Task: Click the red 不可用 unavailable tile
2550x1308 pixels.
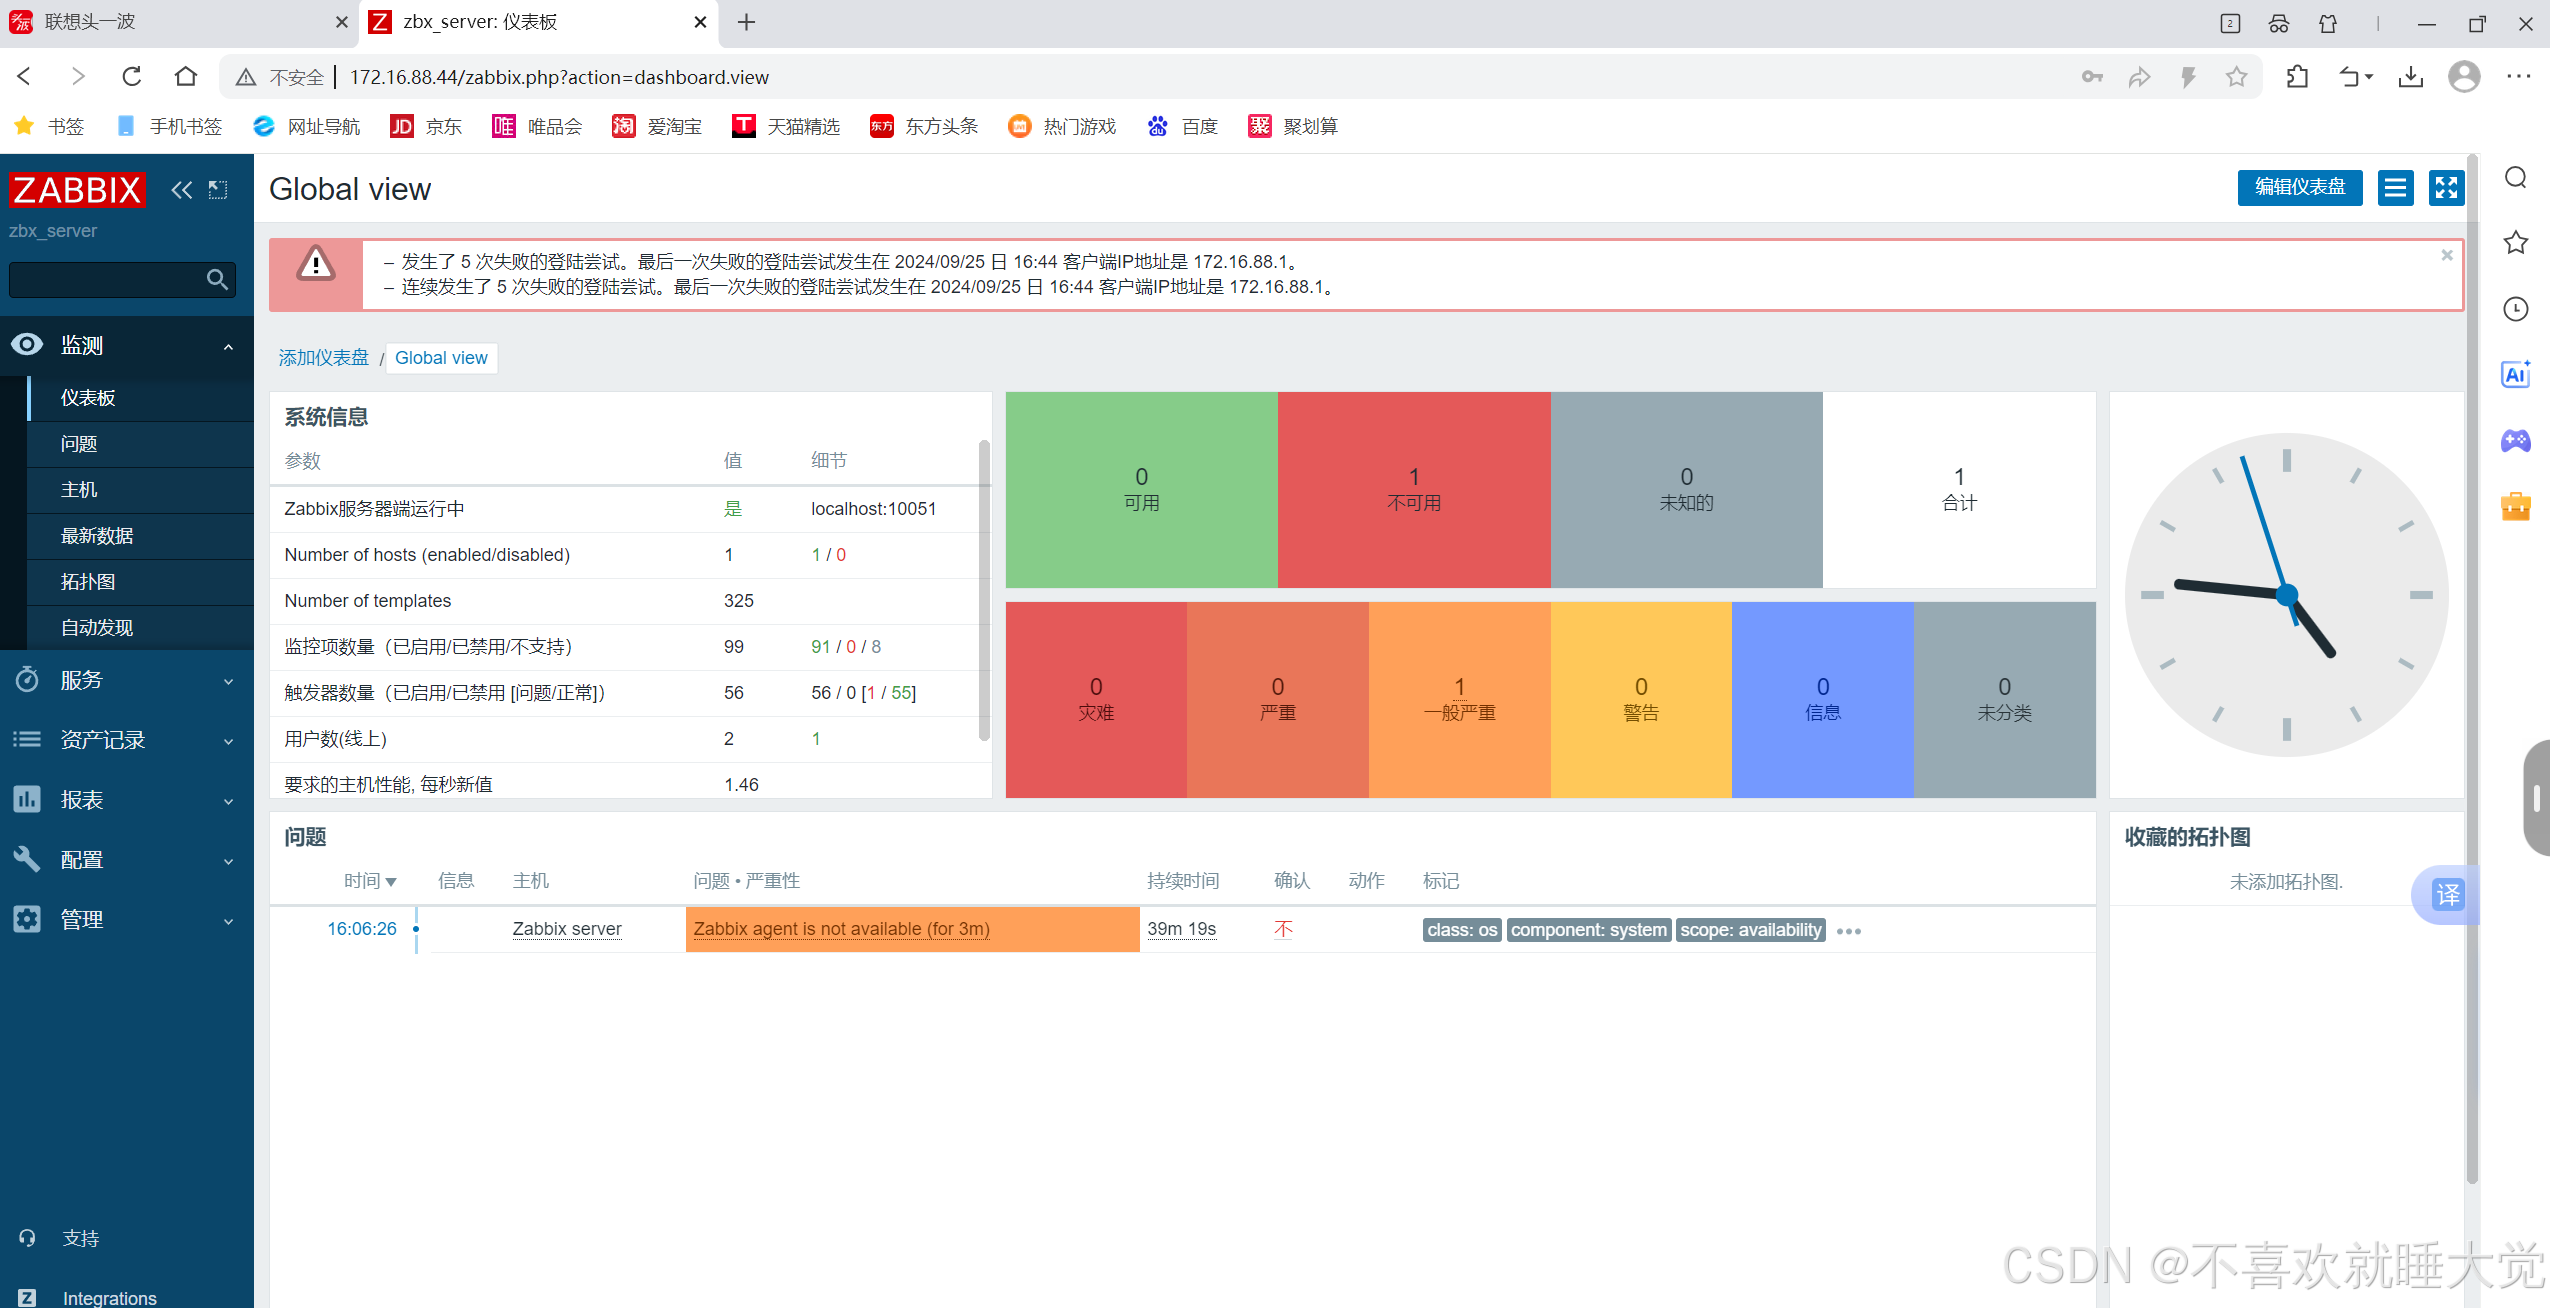Action: [x=1414, y=490]
